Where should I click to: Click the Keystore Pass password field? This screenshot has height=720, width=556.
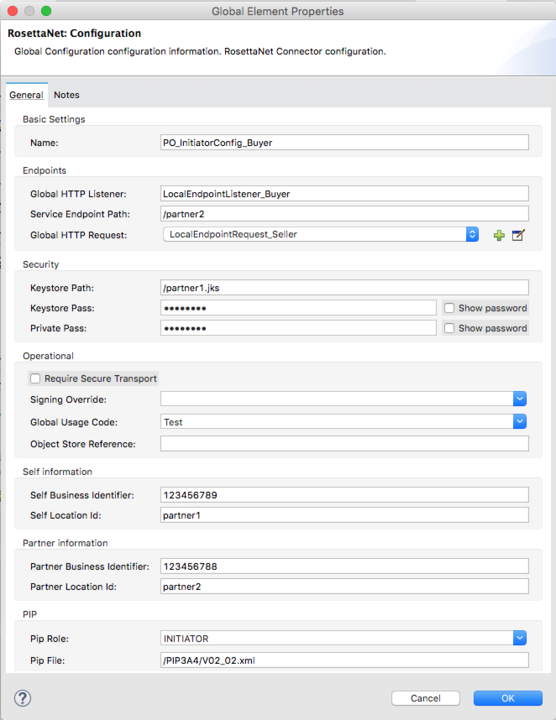coord(298,308)
